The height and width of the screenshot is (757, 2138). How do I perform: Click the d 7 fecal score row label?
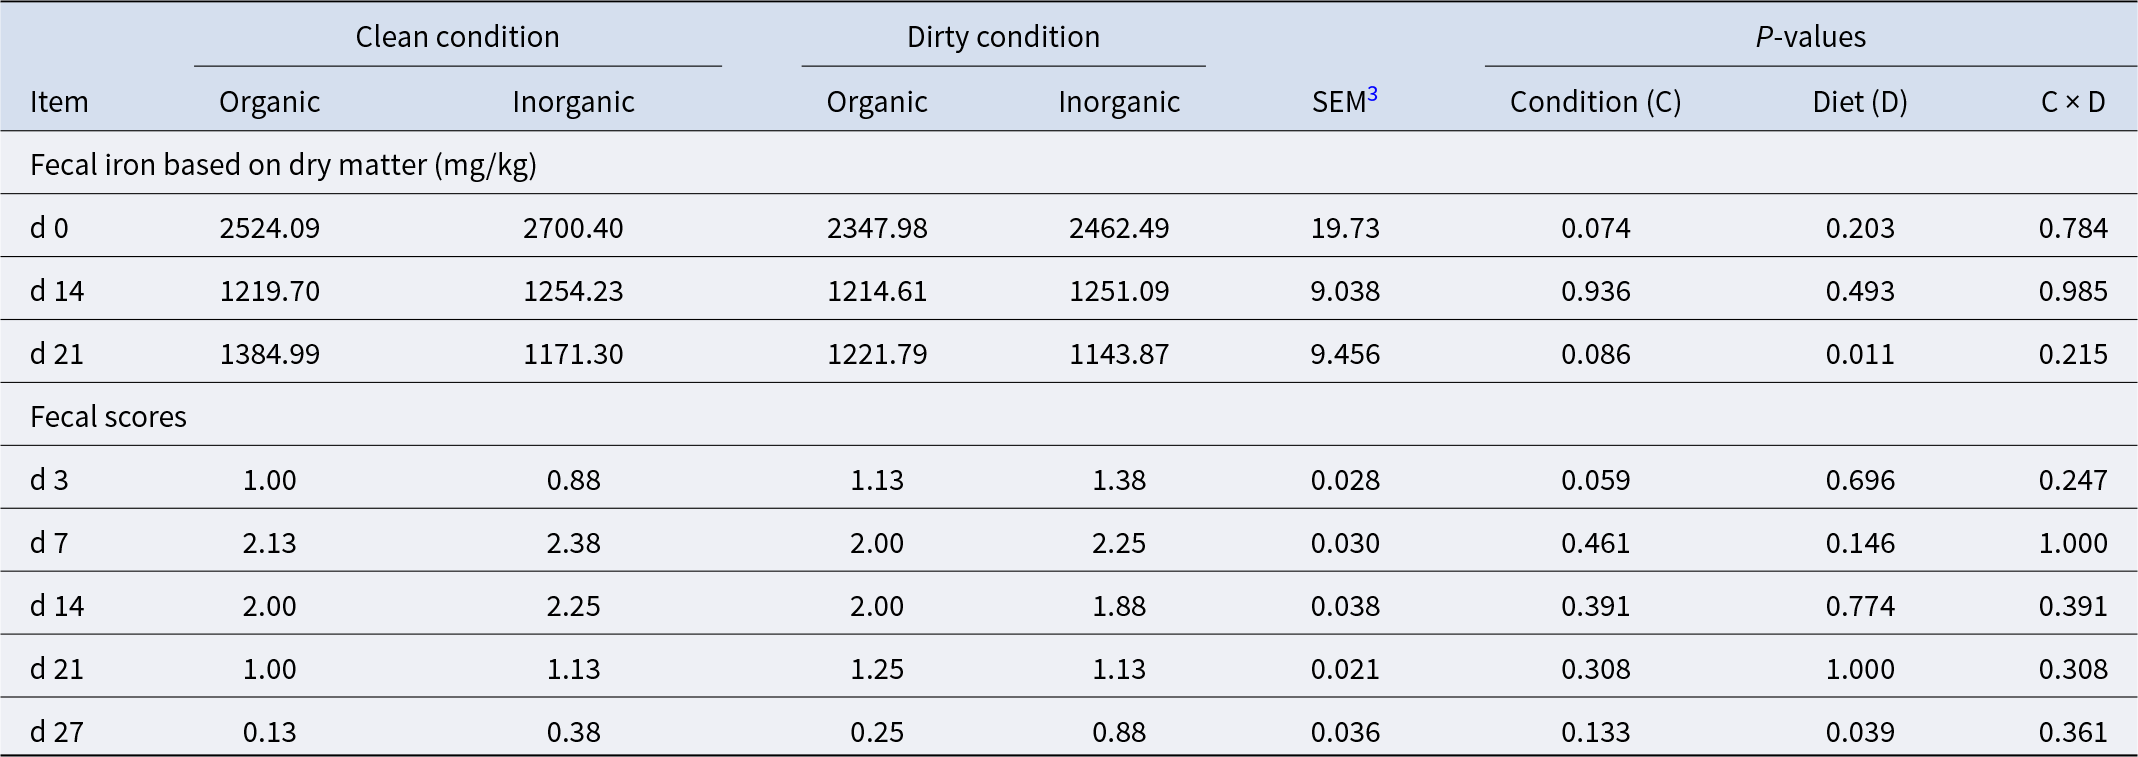49,543
